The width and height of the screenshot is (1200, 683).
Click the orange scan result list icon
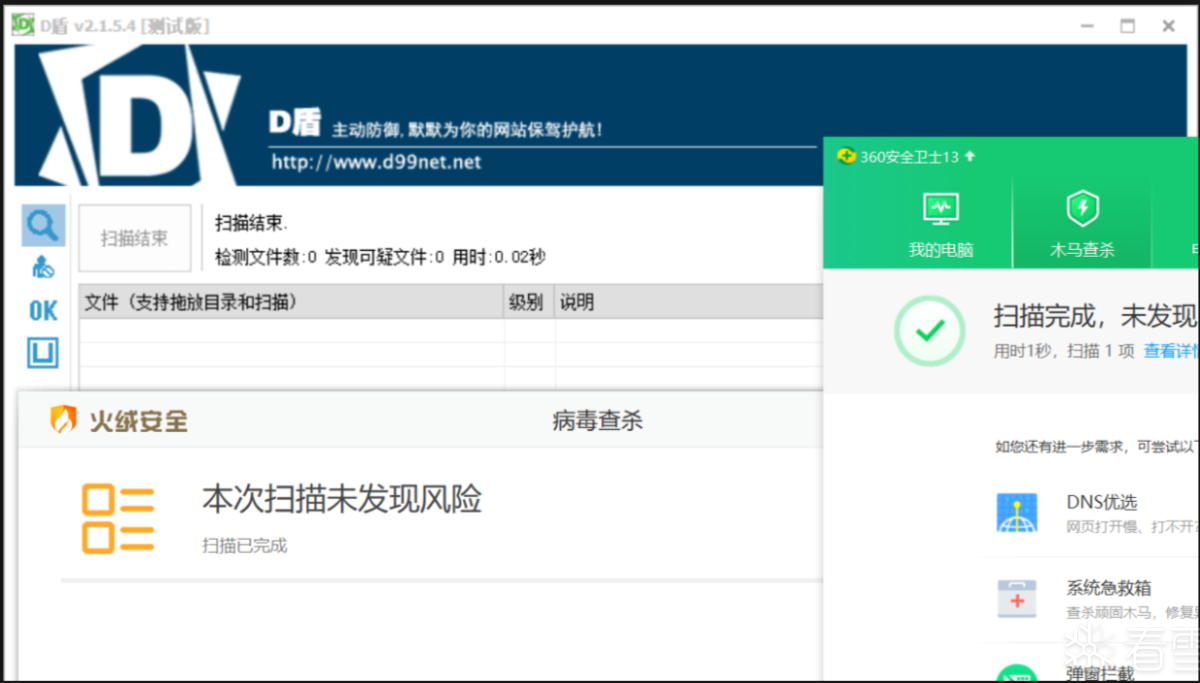(x=118, y=518)
